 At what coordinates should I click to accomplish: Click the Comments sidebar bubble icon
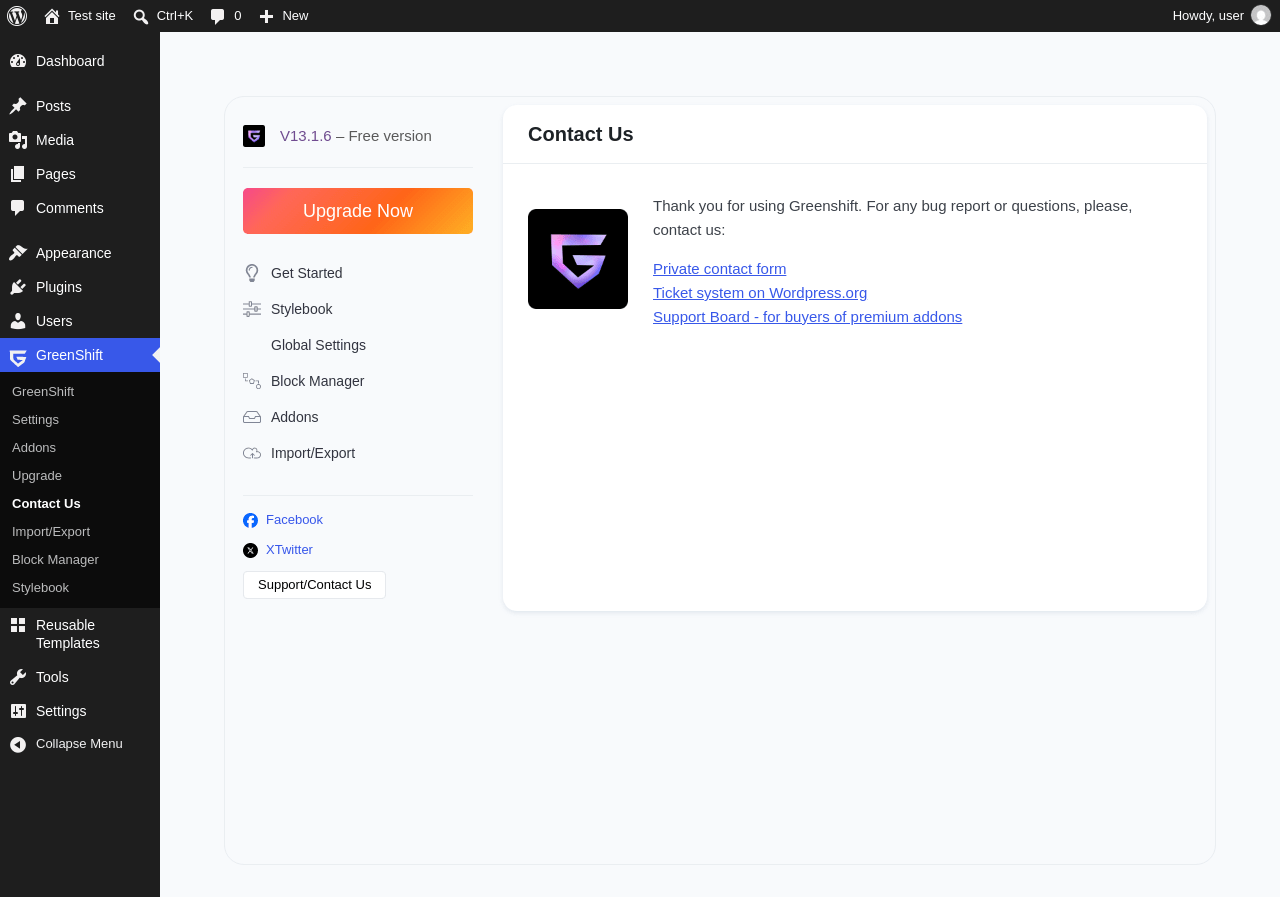(18, 208)
